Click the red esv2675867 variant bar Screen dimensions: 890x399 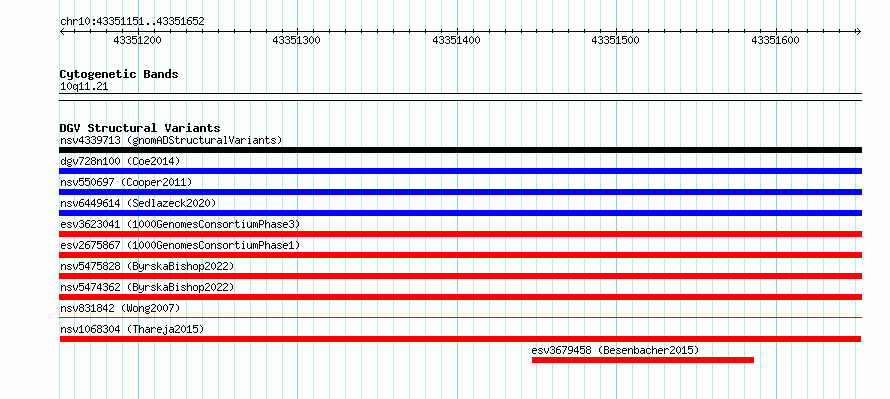pyautogui.click(x=460, y=255)
